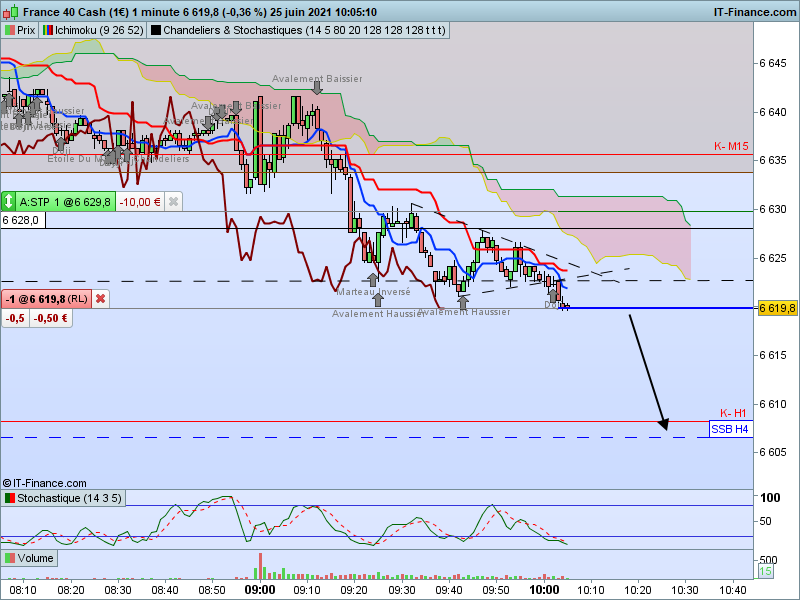The image size is (800, 600).
Task: Cancel the A:STP stop order with the grey X
Action: [173, 202]
